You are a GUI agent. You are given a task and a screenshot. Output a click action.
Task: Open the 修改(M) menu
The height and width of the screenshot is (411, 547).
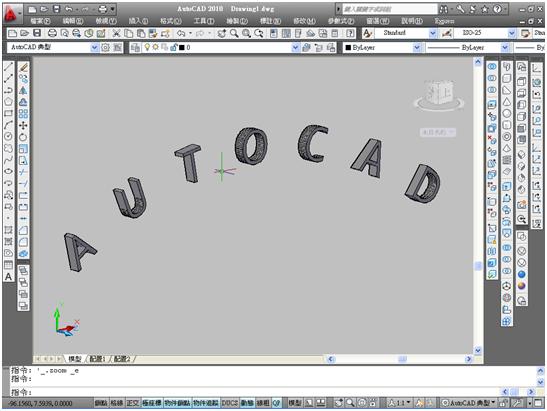pos(304,21)
